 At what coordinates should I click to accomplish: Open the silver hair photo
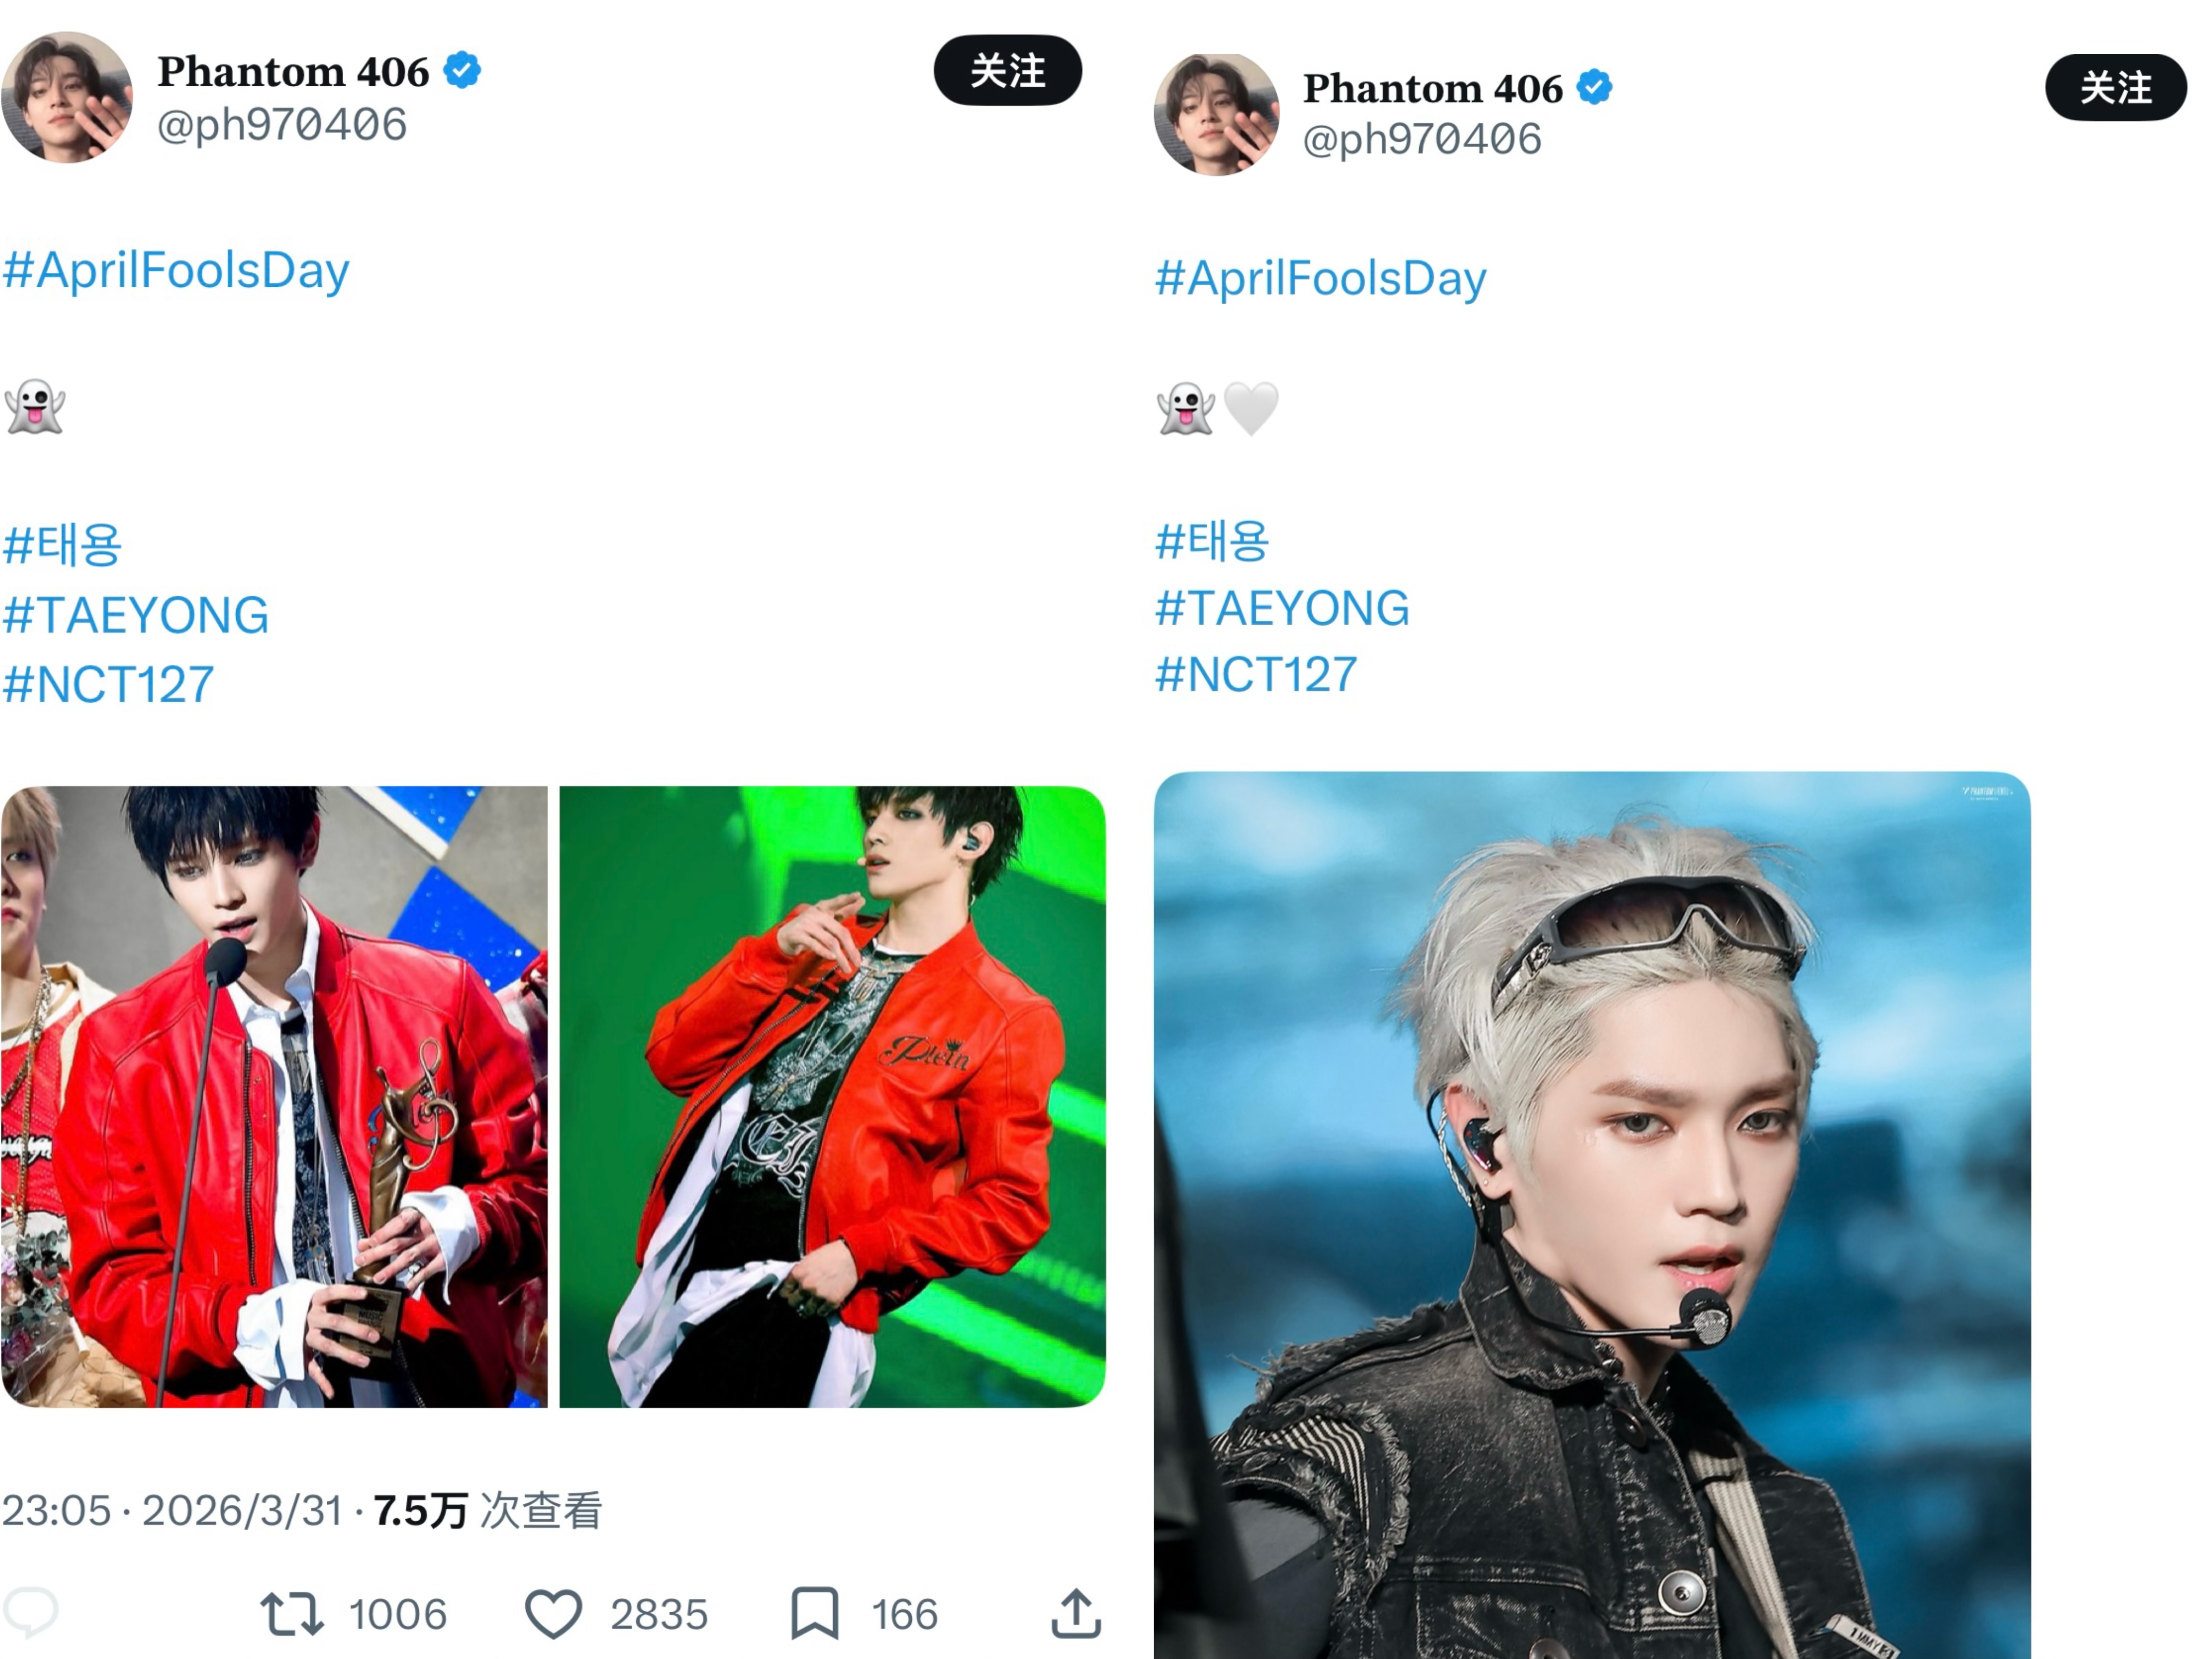click(x=1592, y=1215)
